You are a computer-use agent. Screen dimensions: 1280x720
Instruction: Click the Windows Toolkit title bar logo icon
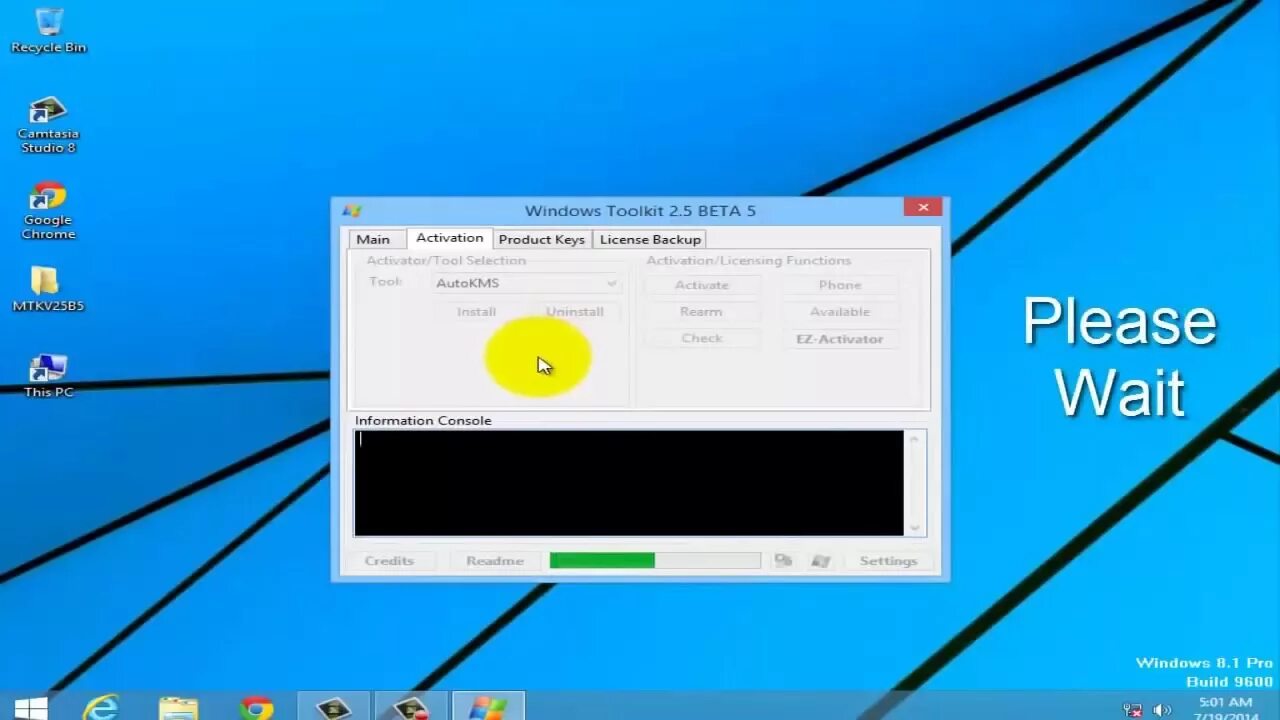[x=351, y=210]
